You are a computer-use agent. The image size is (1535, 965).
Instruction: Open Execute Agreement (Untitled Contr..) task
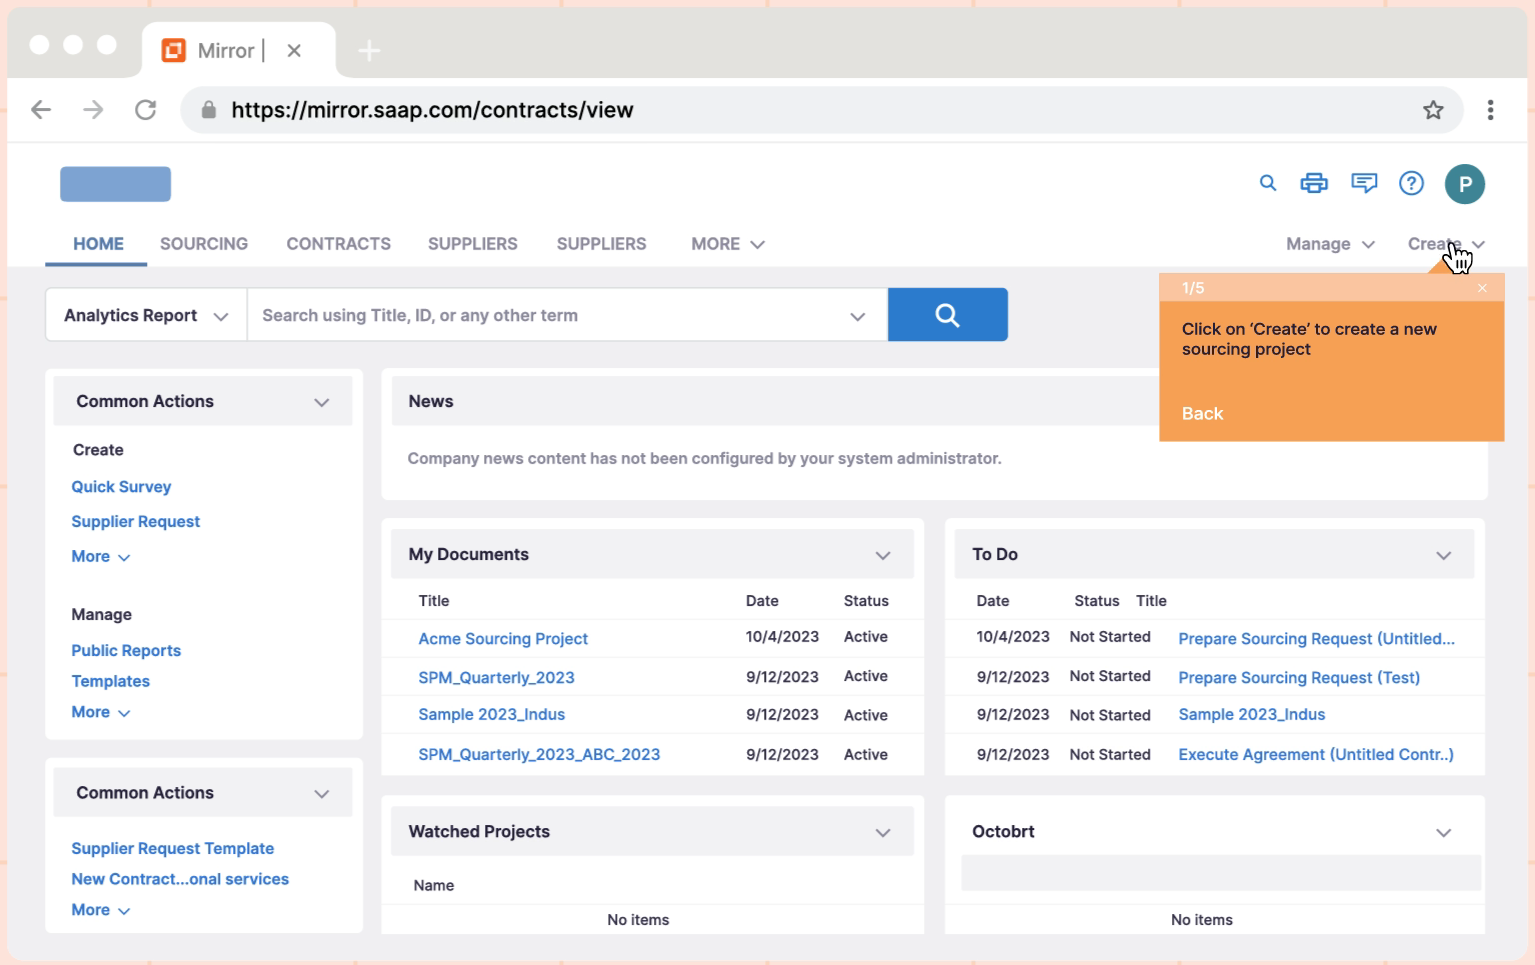pyautogui.click(x=1316, y=754)
